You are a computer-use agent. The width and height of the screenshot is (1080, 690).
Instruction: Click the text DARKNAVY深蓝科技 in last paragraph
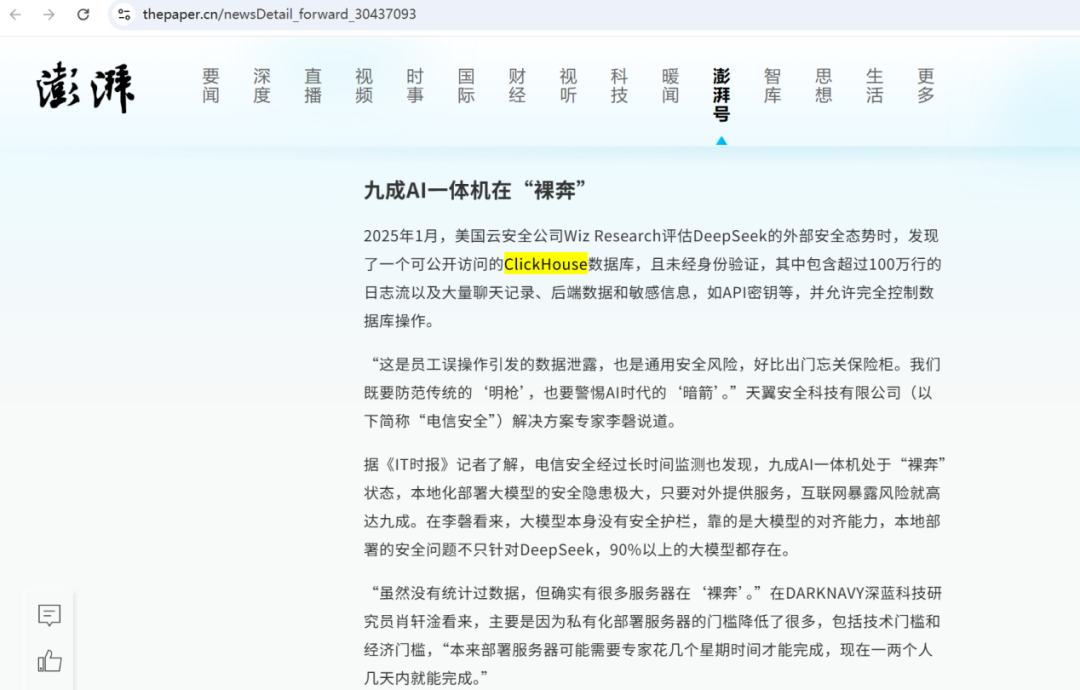pos(849,593)
